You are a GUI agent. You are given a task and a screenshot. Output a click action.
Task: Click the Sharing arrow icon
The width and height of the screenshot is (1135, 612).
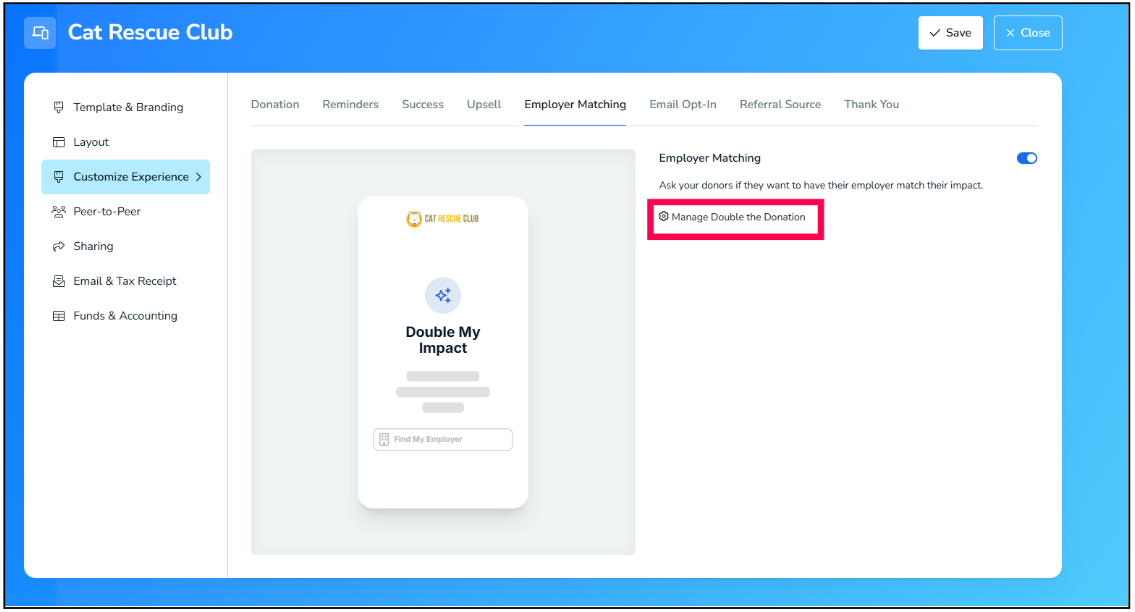pyautogui.click(x=59, y=246)
